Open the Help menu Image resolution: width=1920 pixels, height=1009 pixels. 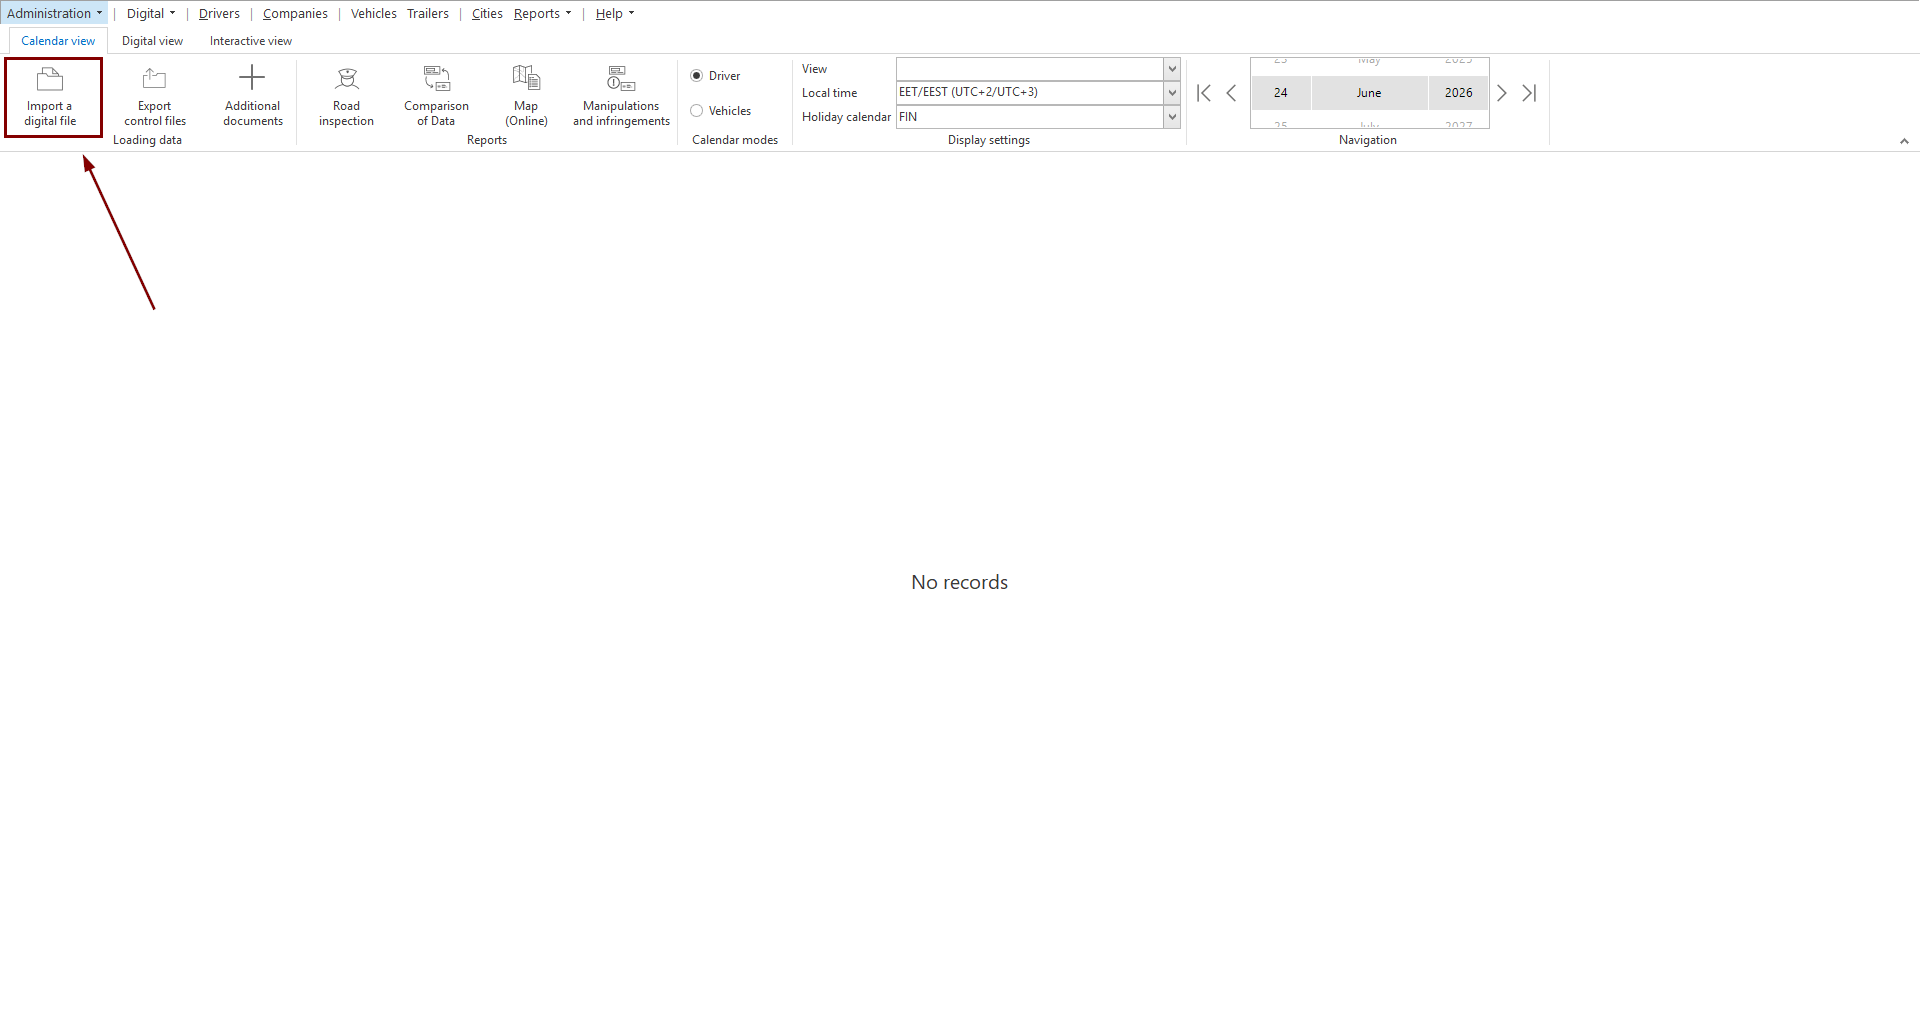pyautogui.click(x=615, y=13)
